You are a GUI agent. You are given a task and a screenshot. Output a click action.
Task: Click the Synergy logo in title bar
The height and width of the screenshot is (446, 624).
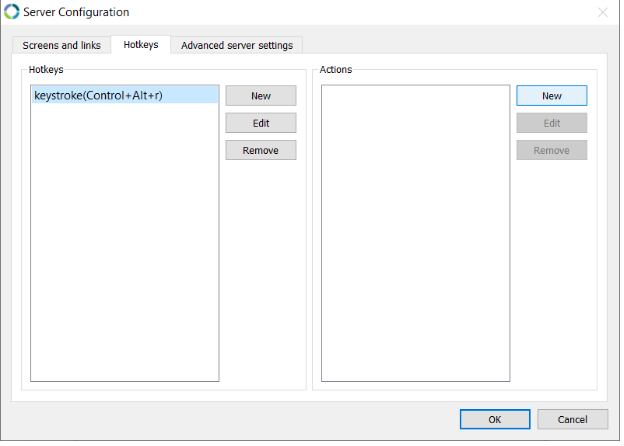pyautogui.click(x=12, y=12)
